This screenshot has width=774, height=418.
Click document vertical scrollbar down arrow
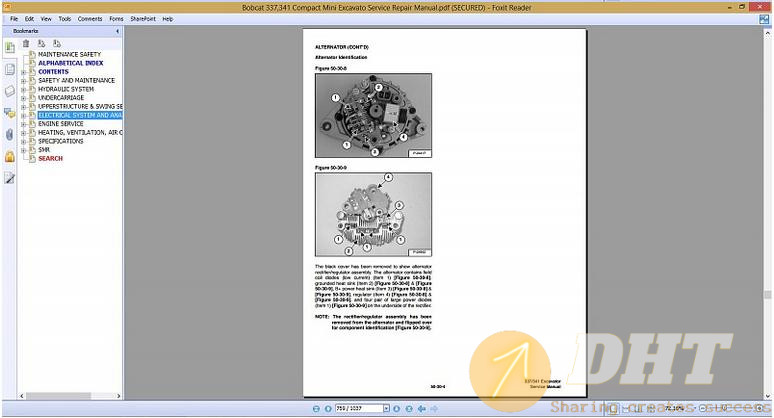point(768,396)
